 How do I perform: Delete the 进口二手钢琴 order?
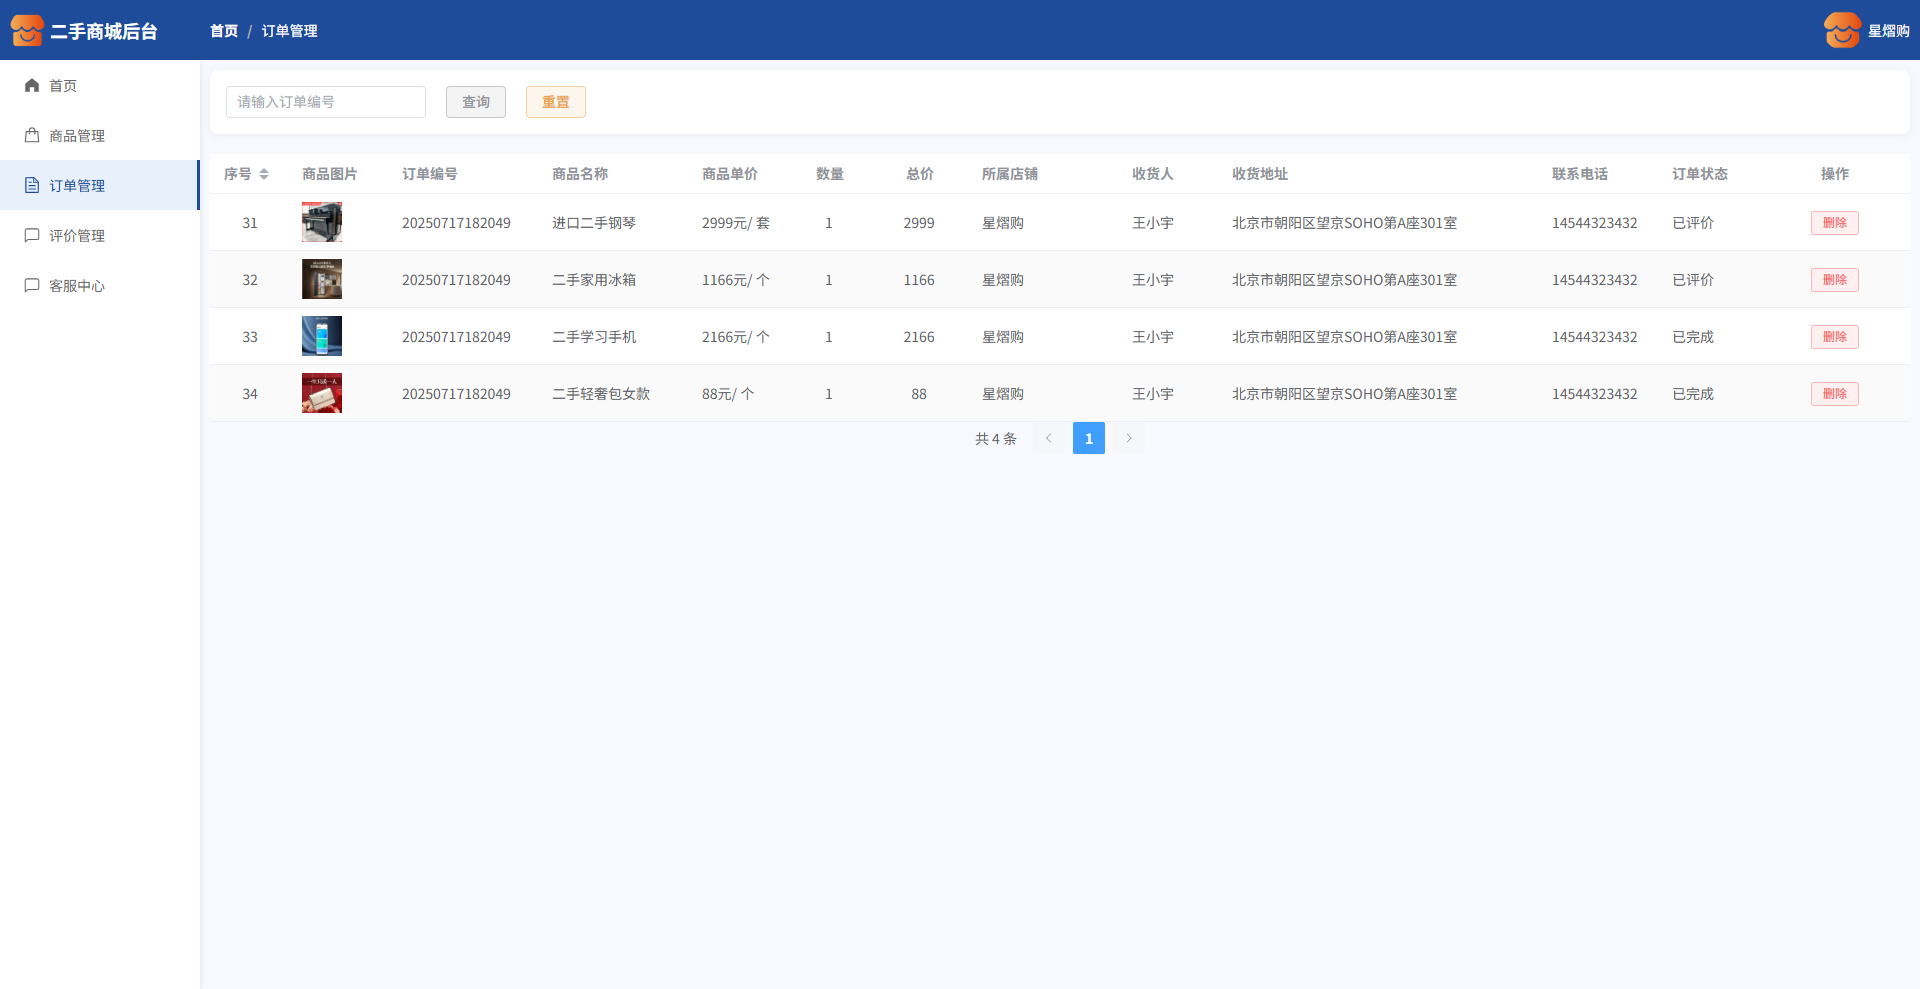tap(1834, 223)
